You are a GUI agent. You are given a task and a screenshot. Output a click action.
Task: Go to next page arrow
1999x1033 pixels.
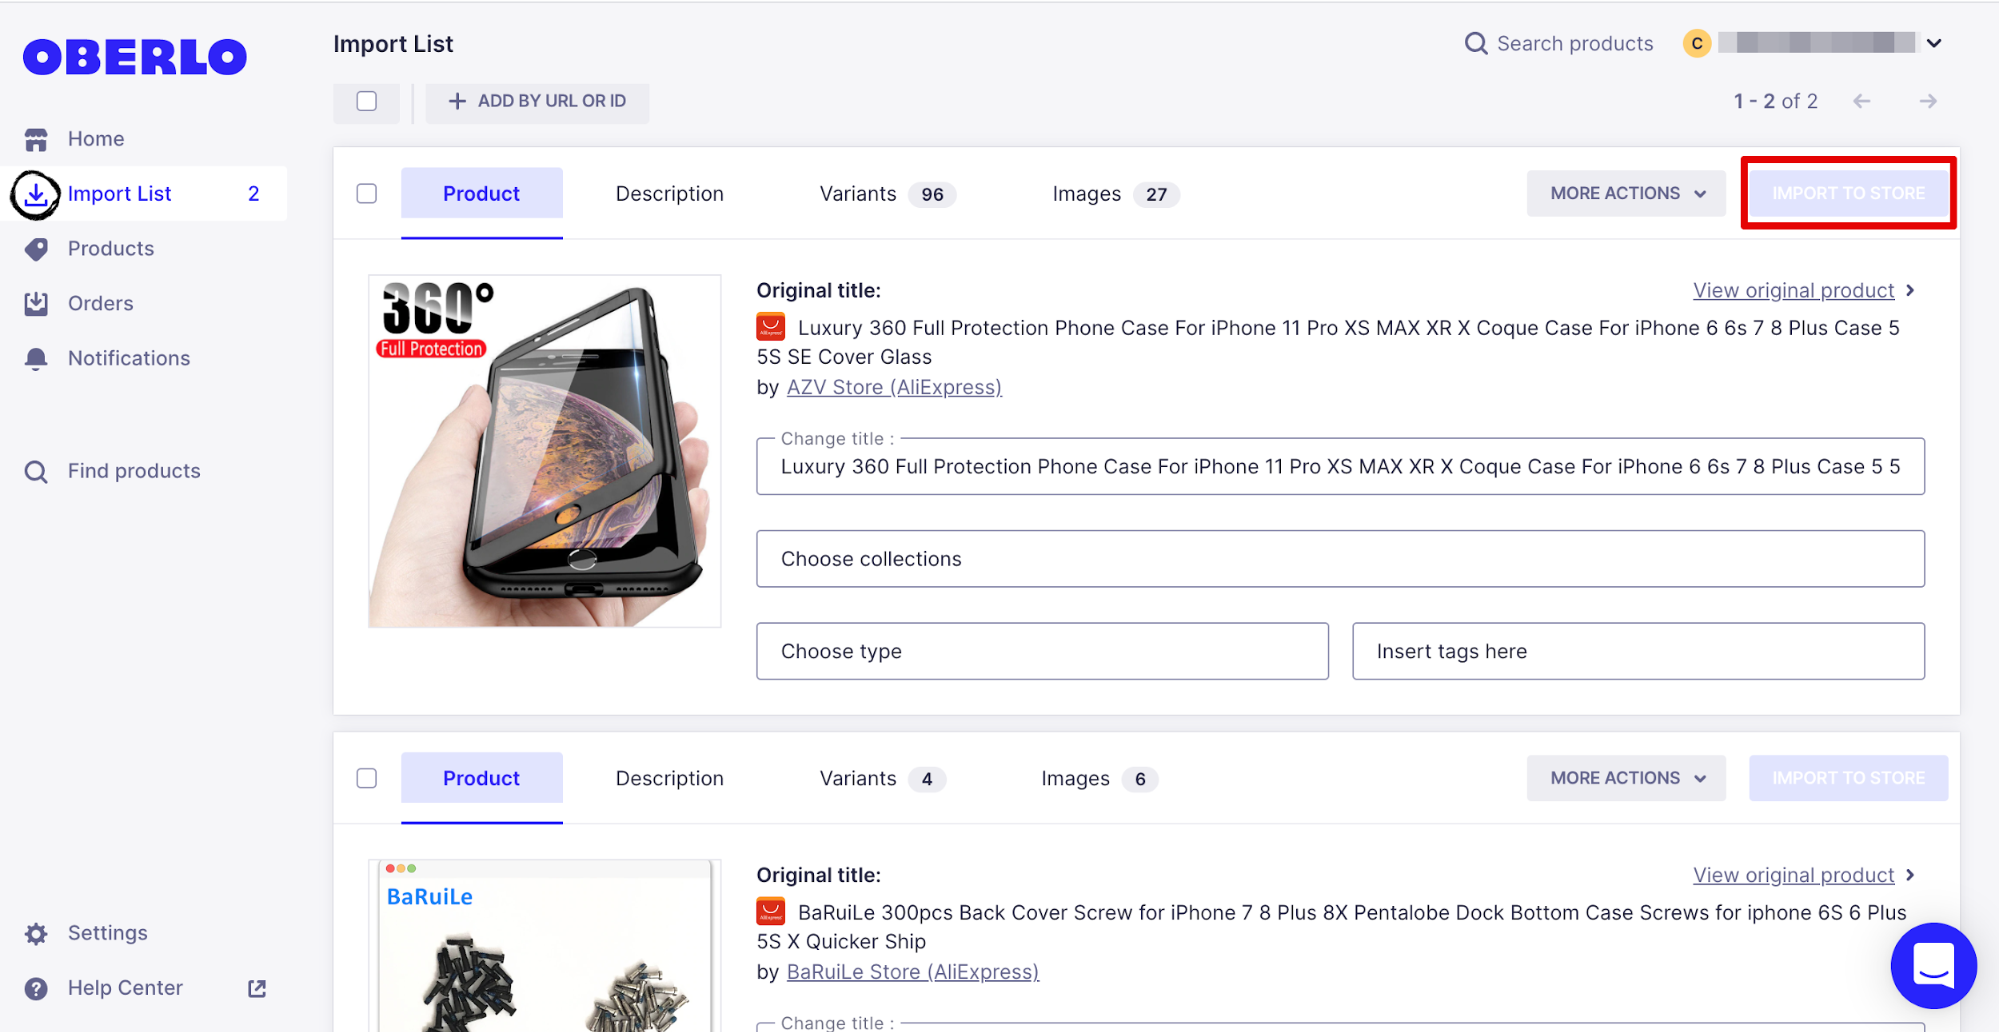[x=1928, y=101]
